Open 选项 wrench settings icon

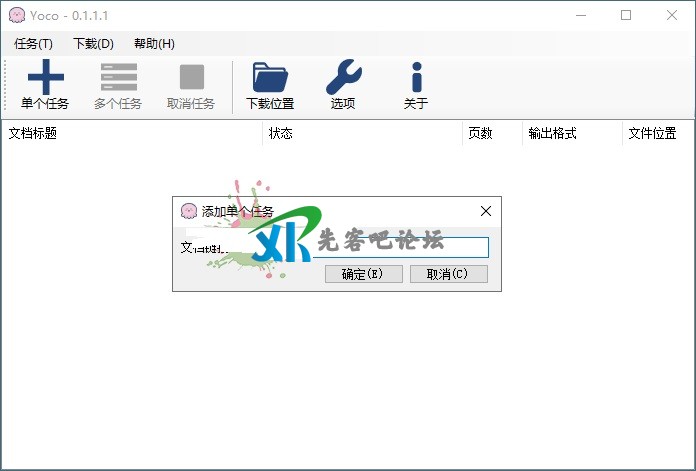pos(343,78)
